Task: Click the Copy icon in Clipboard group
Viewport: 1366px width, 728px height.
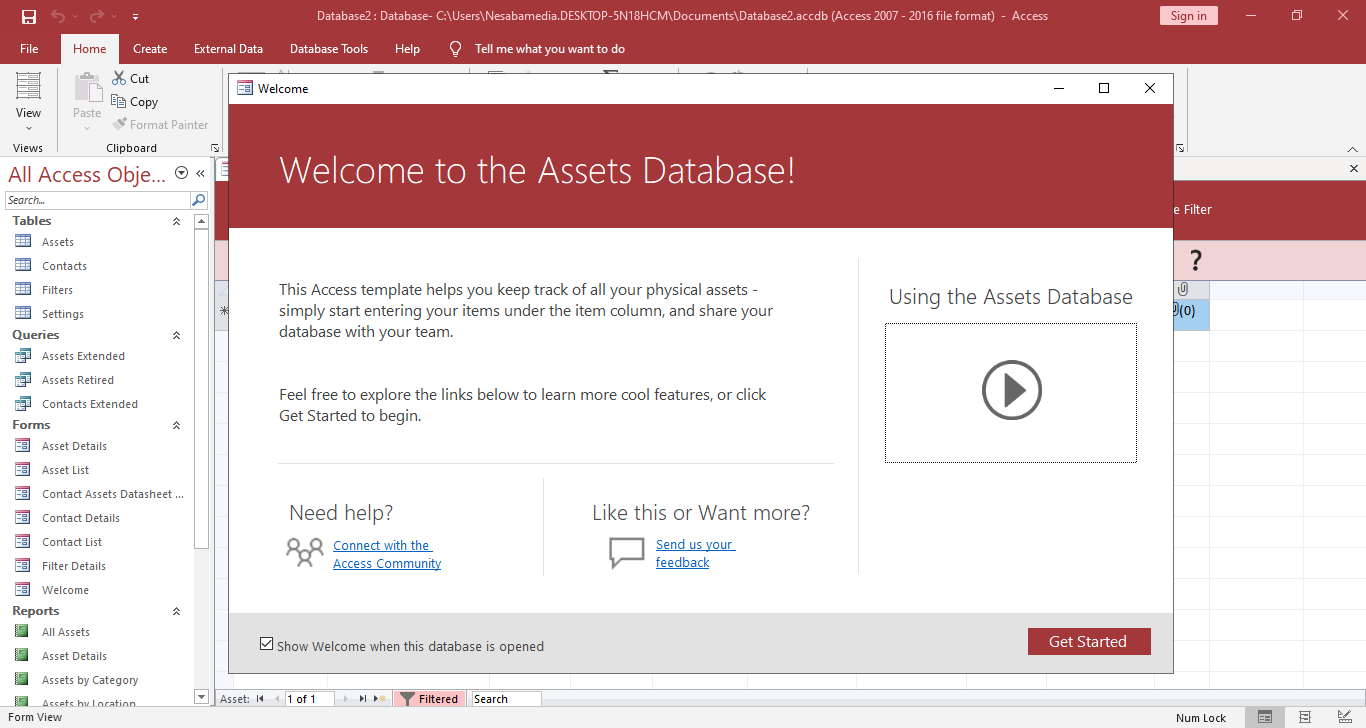Action: tap(119, 101)
